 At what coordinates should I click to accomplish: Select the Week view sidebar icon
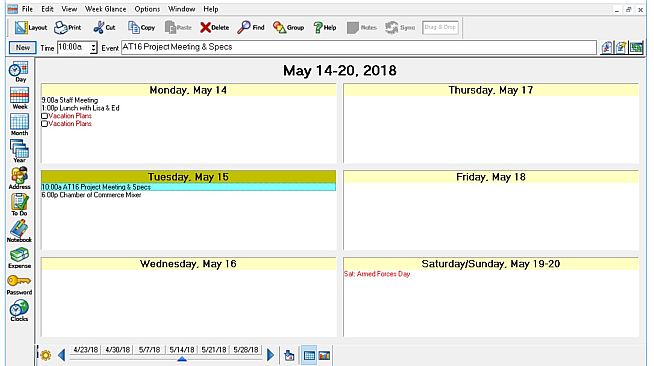(x=19, y=98)
